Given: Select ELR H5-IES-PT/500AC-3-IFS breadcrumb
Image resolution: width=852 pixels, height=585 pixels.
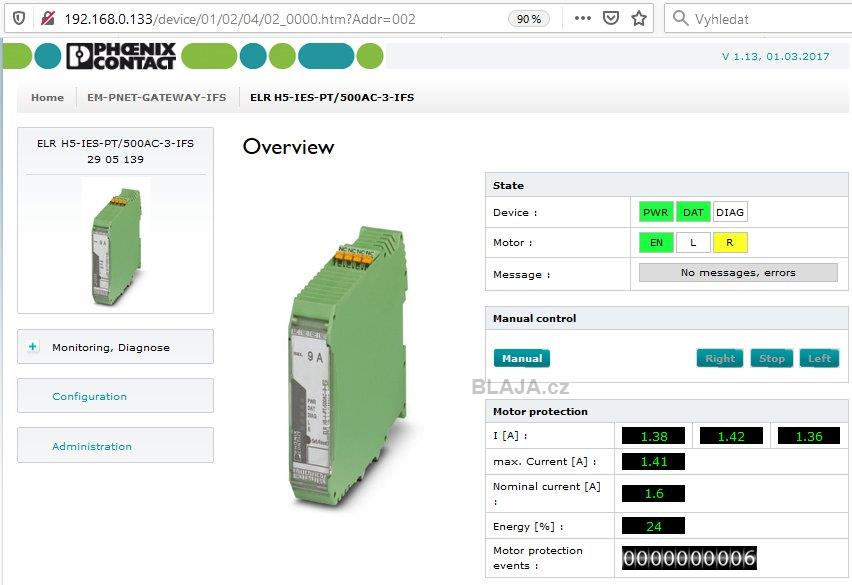Looking at the screenshot, I should coord(332,98).
